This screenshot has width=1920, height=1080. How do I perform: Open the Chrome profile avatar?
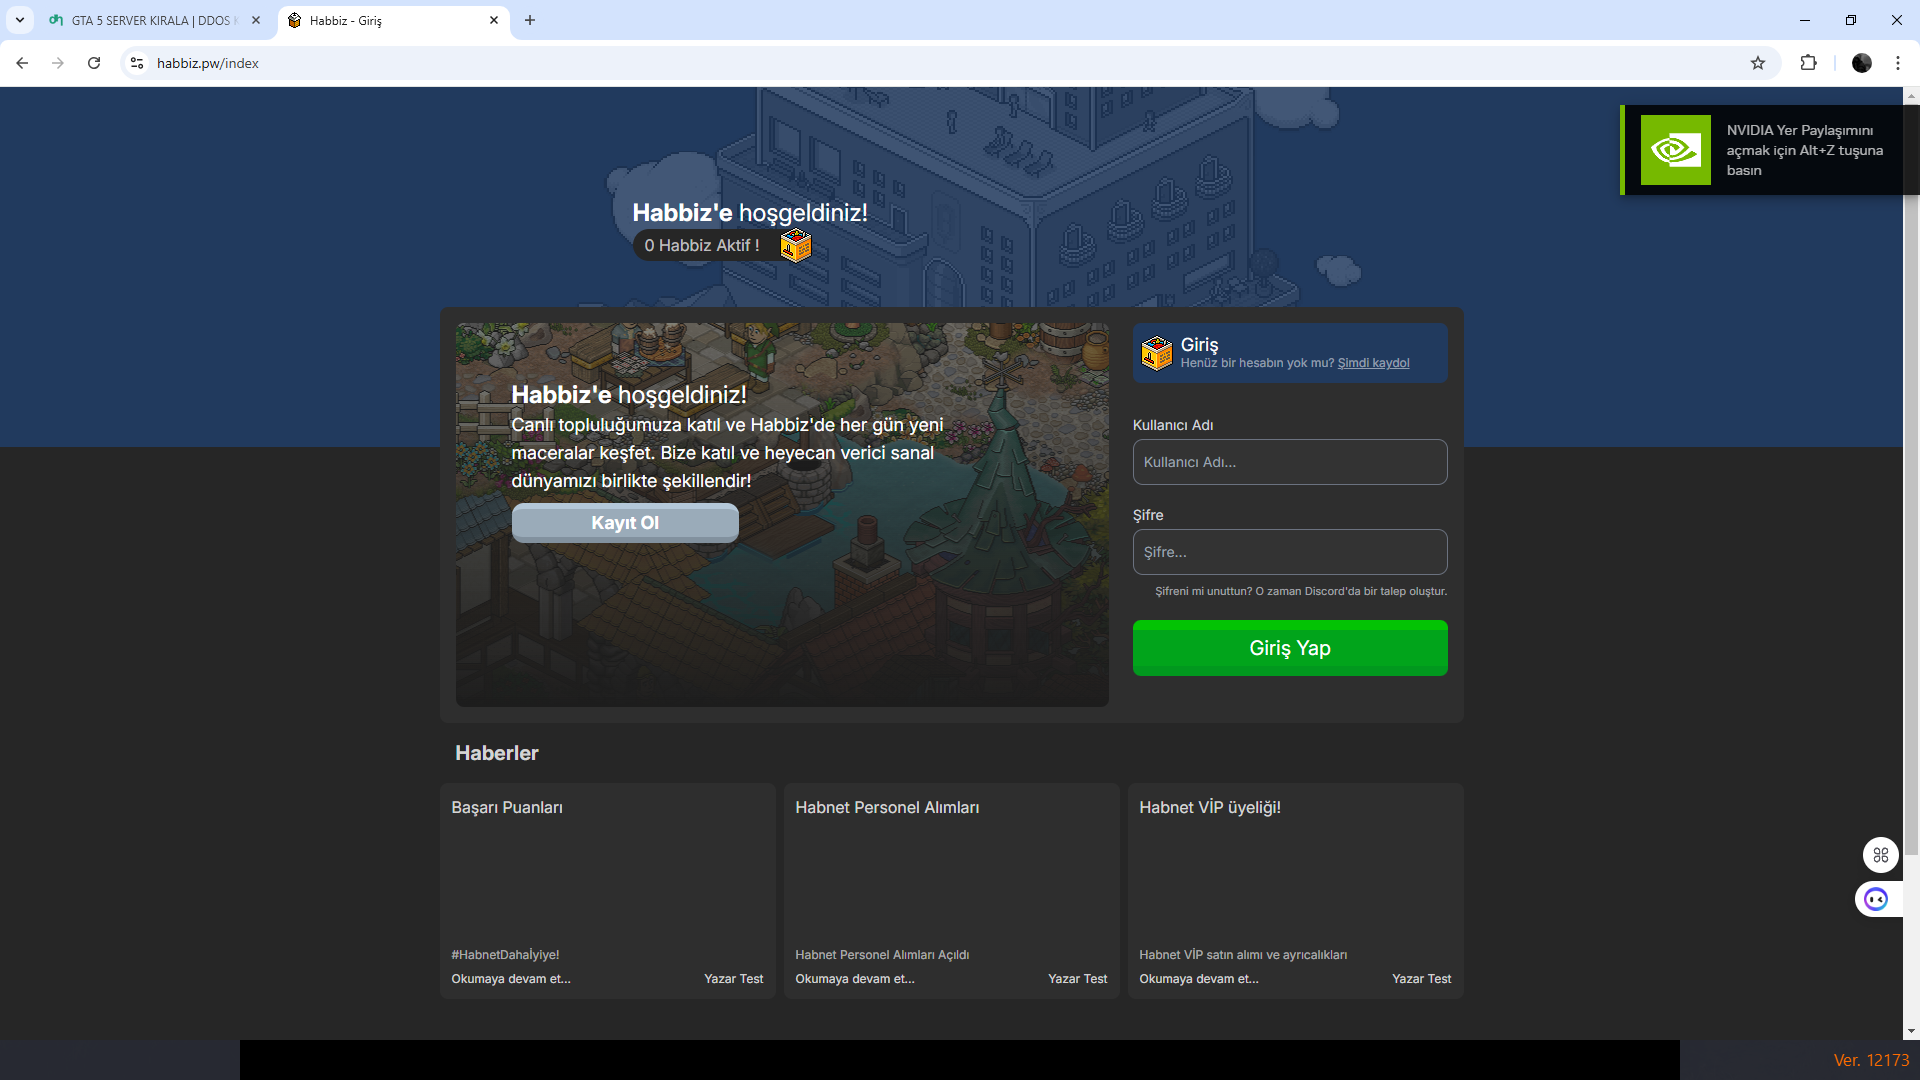[1862, 63]
